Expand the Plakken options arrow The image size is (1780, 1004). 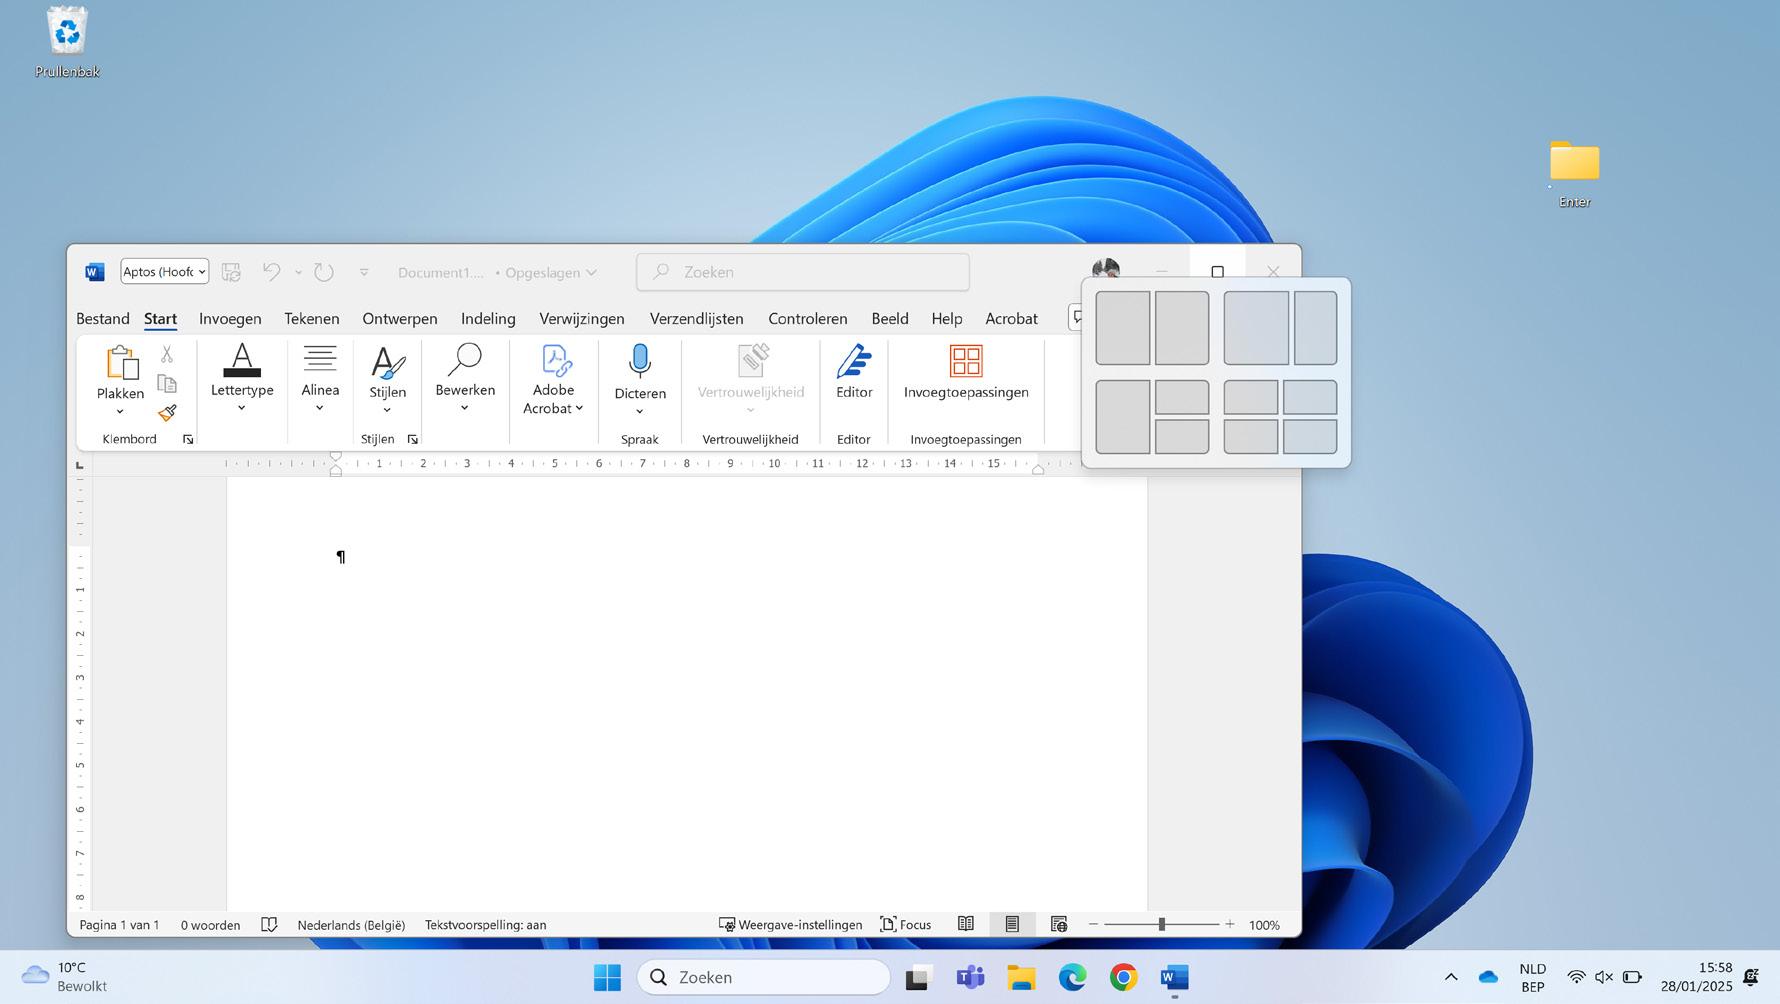coord(120,412)
